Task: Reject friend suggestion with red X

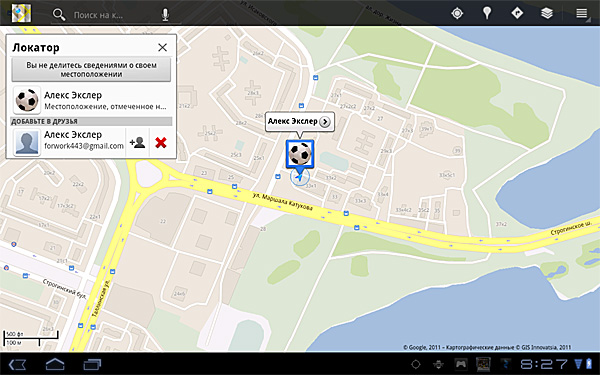Action: [161, 143]
